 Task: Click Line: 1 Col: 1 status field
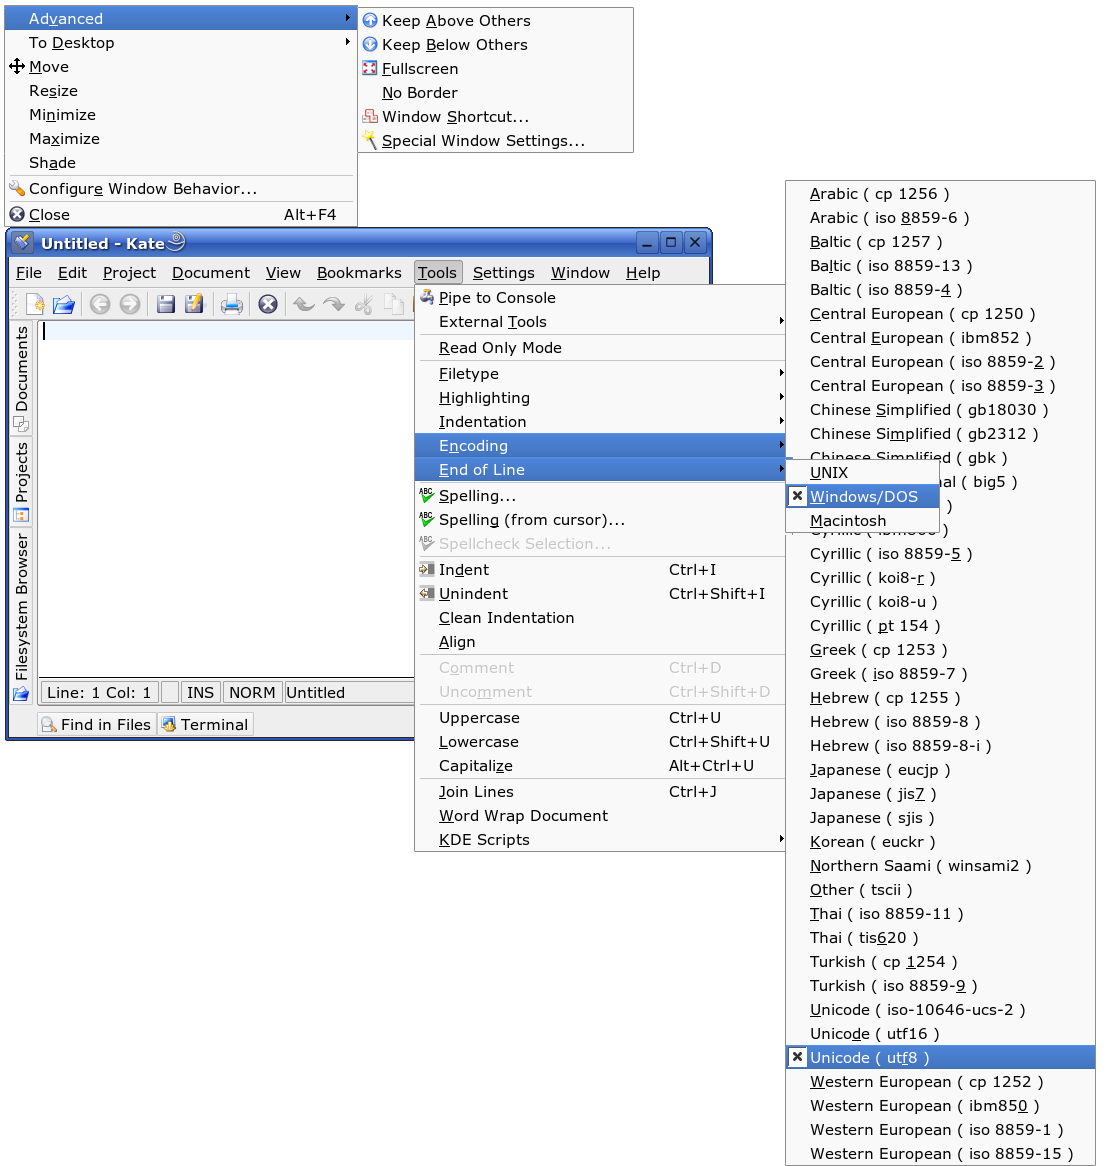pyautogui.click(x=99, y=692)
